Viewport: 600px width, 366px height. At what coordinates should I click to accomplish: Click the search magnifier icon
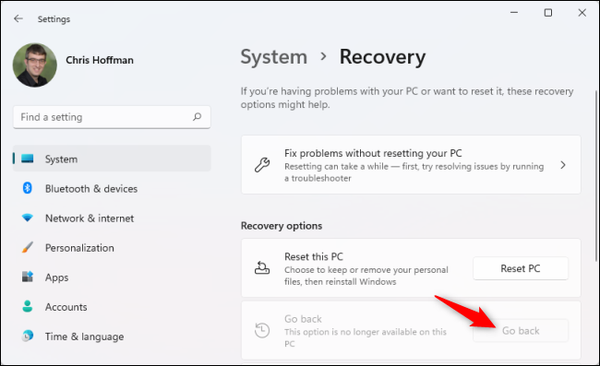[x=197, y=117]
